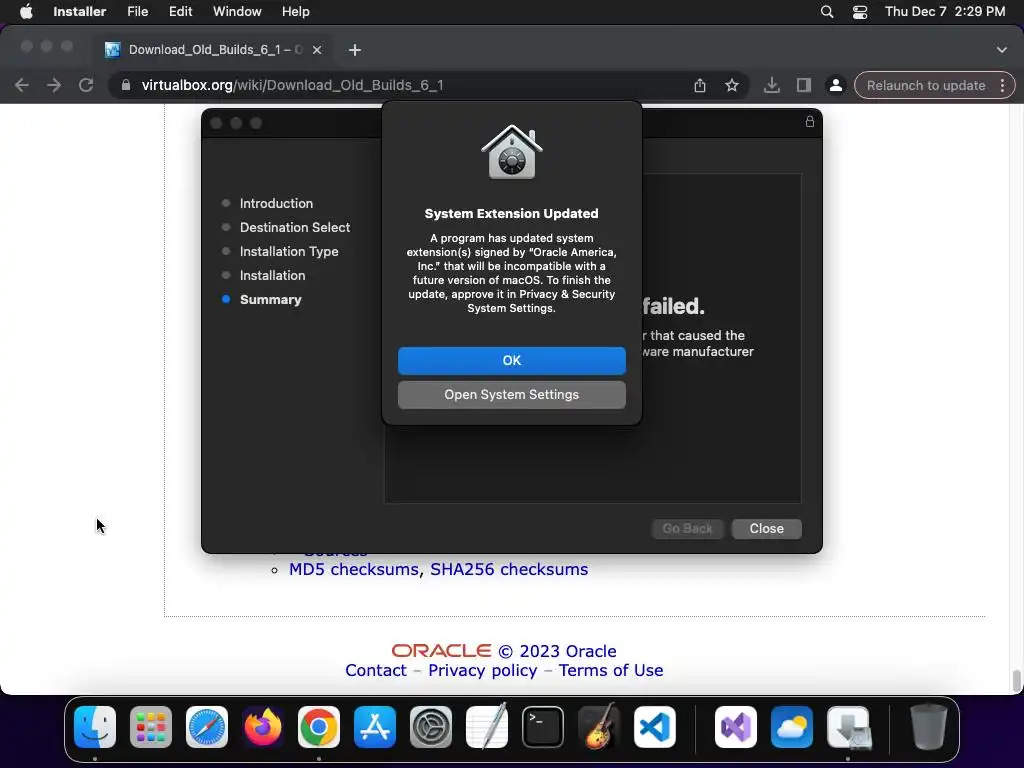Open SHA256 checksums link

pos(509,569)
